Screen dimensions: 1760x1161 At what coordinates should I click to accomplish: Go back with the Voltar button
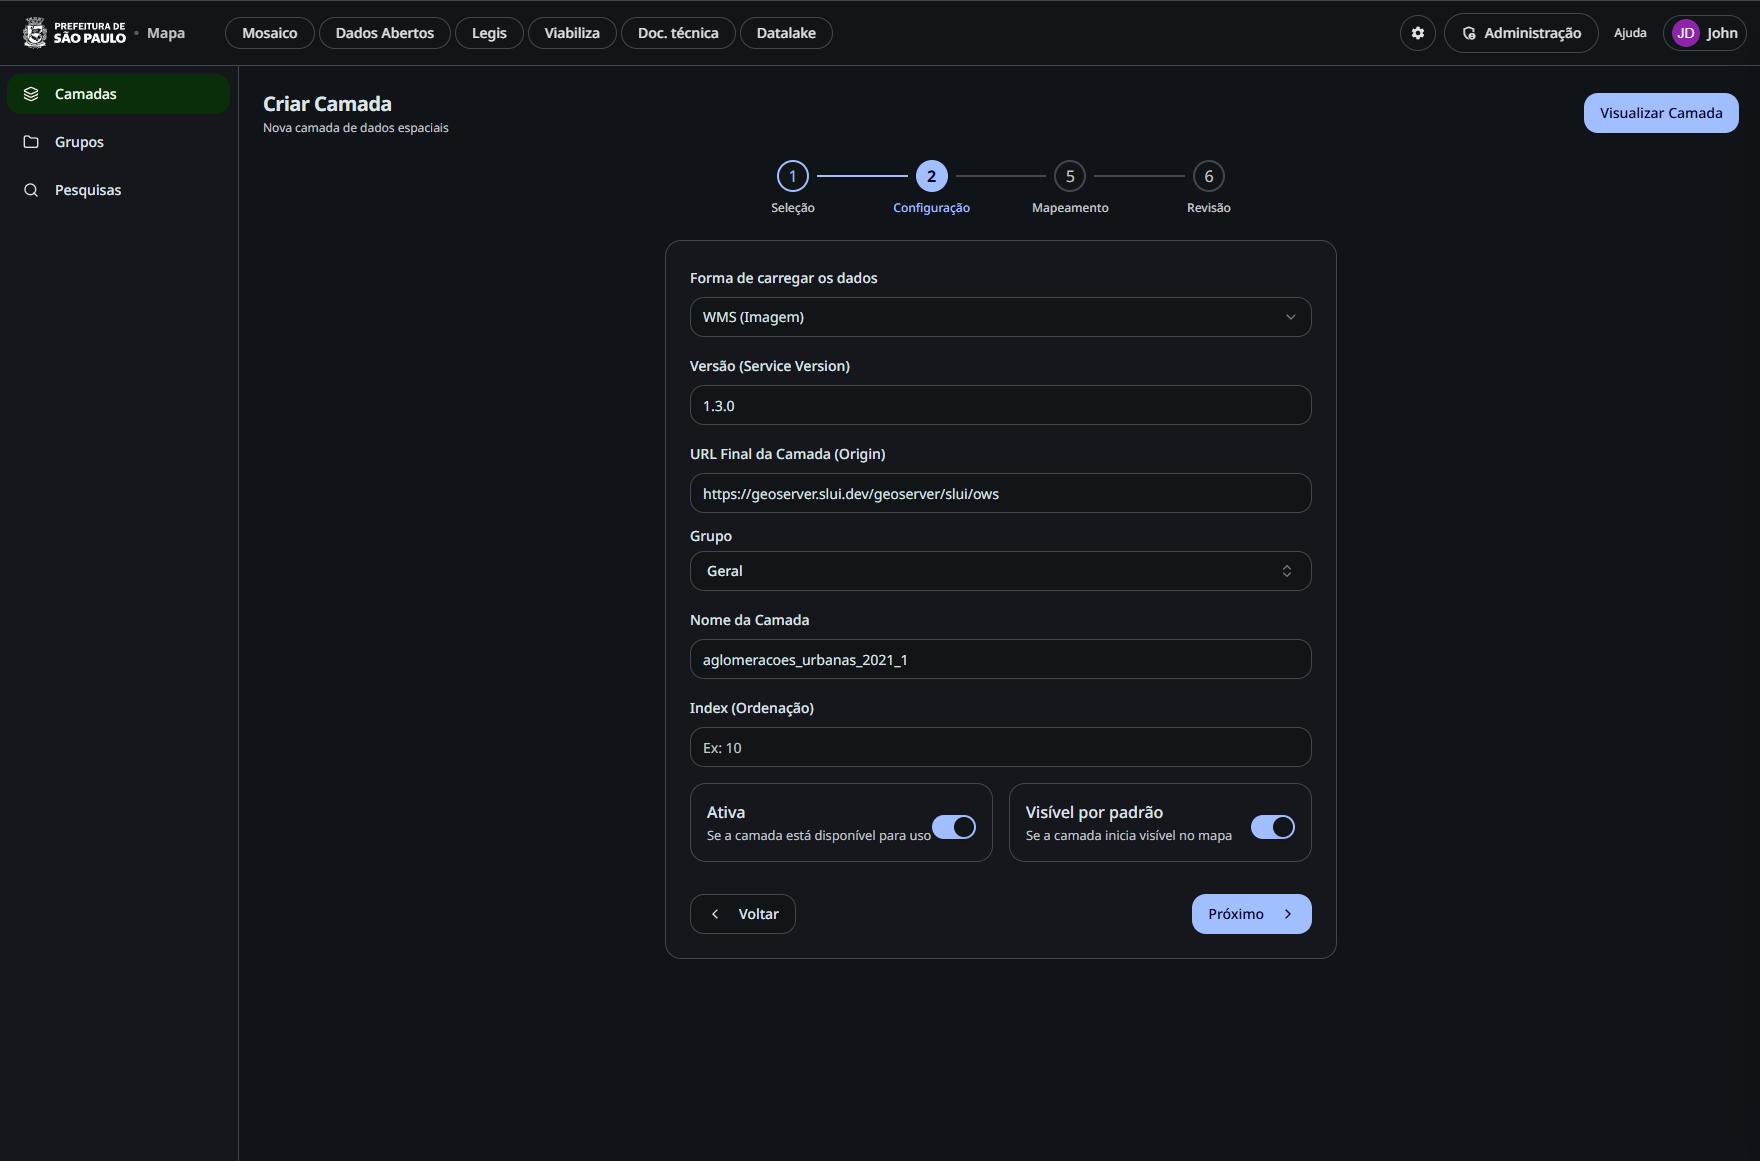[743, 914]
